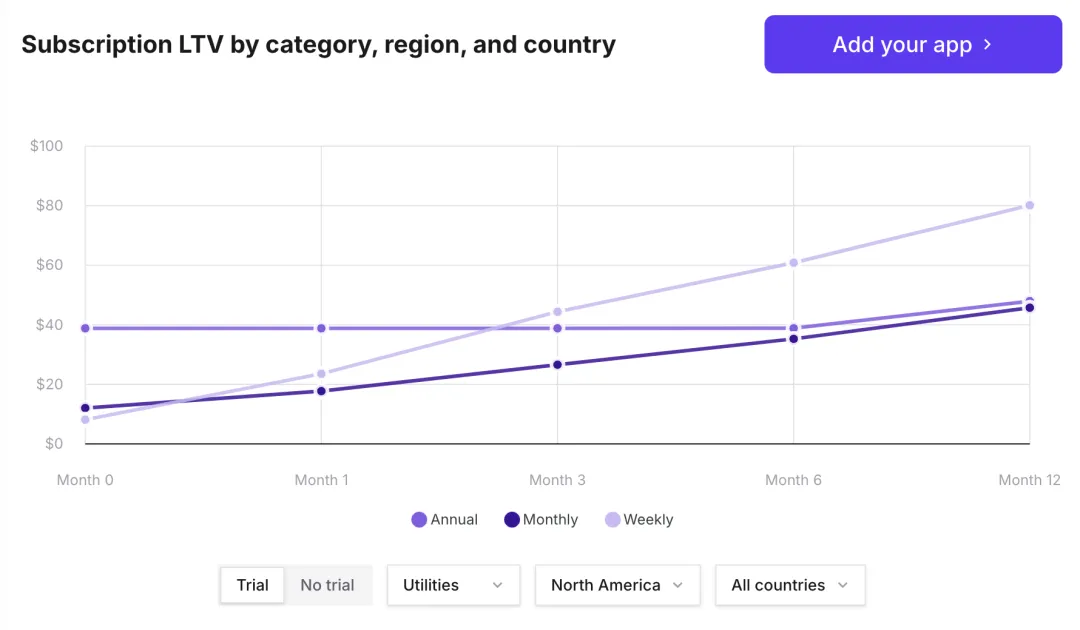
Task: Expand the All countries dropdown
Action: click(x=789, y=585)
